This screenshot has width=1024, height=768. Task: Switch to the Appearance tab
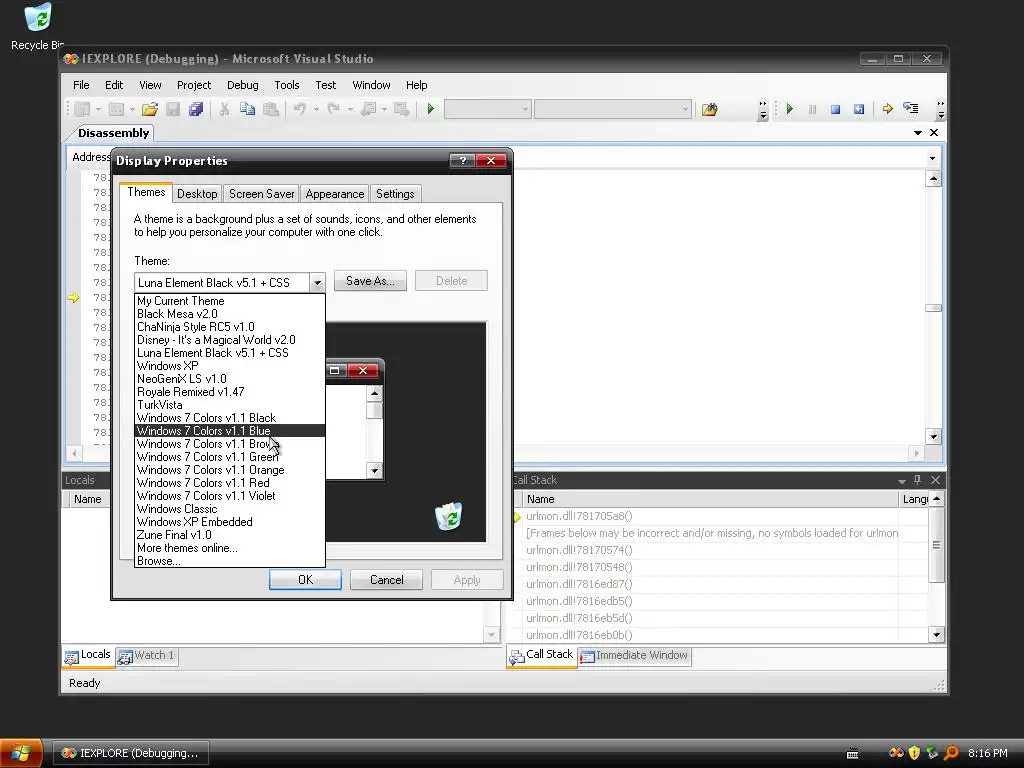coord(334,194)
